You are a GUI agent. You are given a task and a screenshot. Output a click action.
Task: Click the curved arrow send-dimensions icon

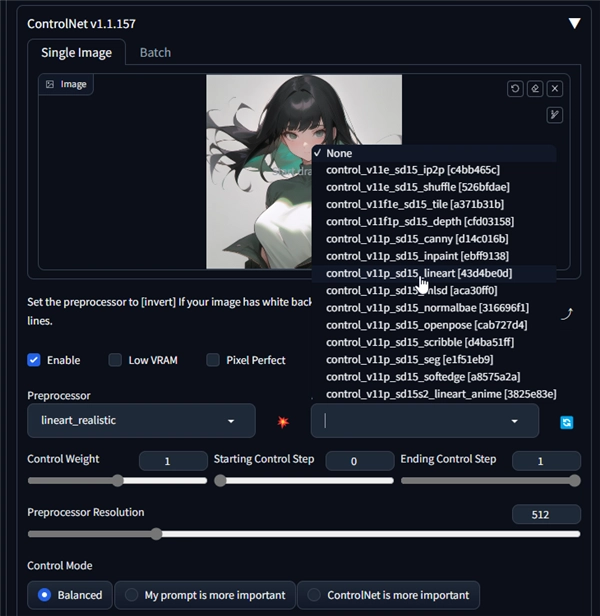pyautogui.click(x=567, y=314)
